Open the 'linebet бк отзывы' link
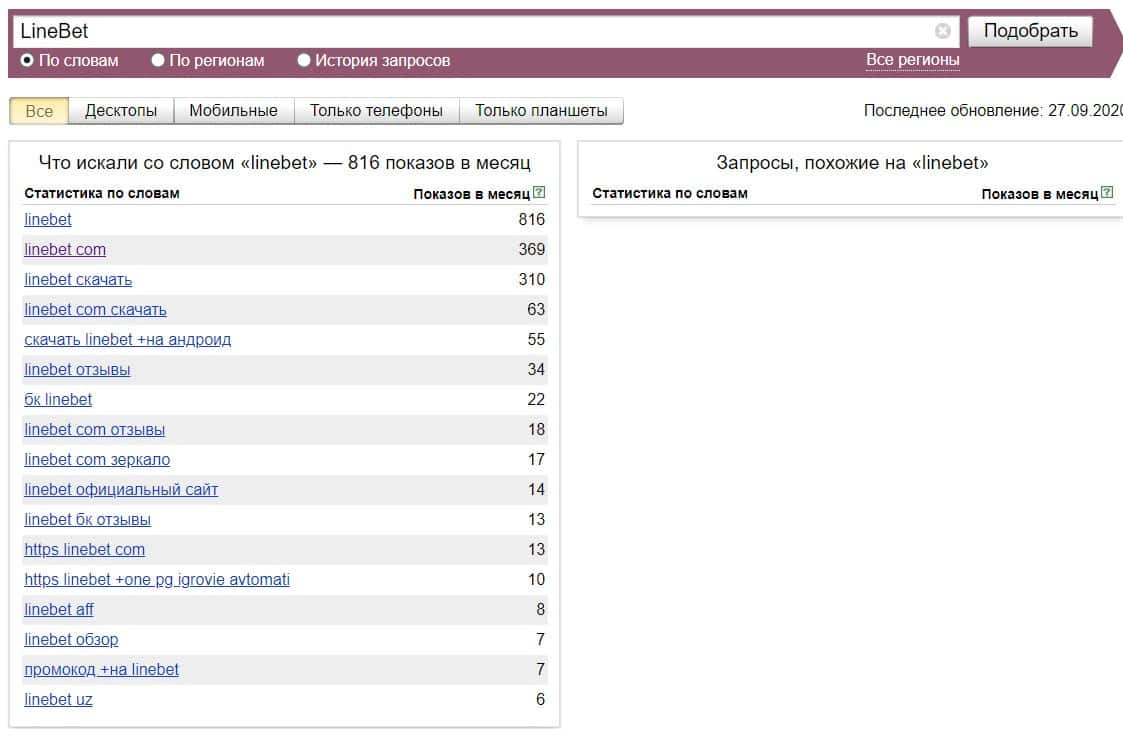 coord(87,520)
